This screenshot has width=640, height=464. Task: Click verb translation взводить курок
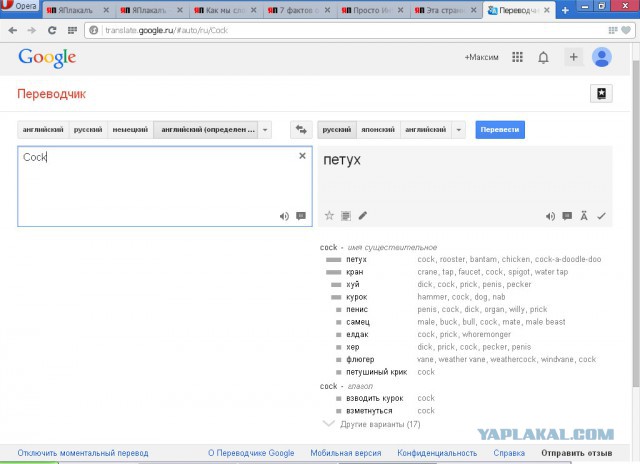375,398
